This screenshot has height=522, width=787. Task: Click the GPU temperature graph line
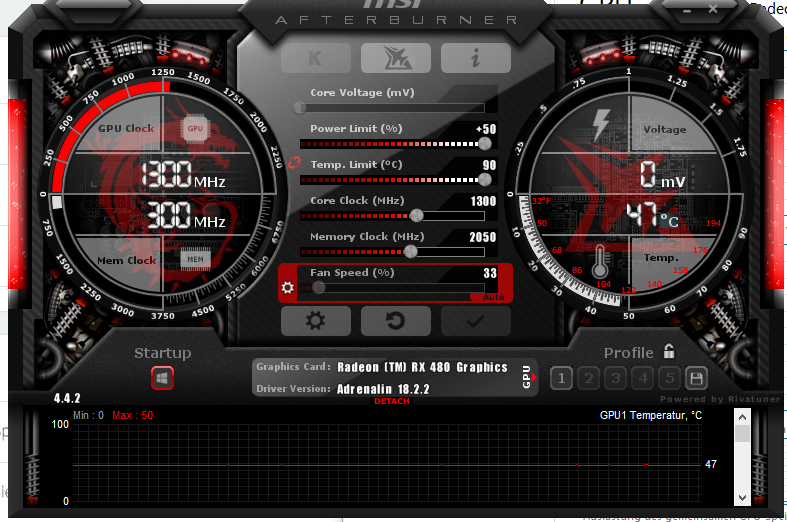coord(386,466)
